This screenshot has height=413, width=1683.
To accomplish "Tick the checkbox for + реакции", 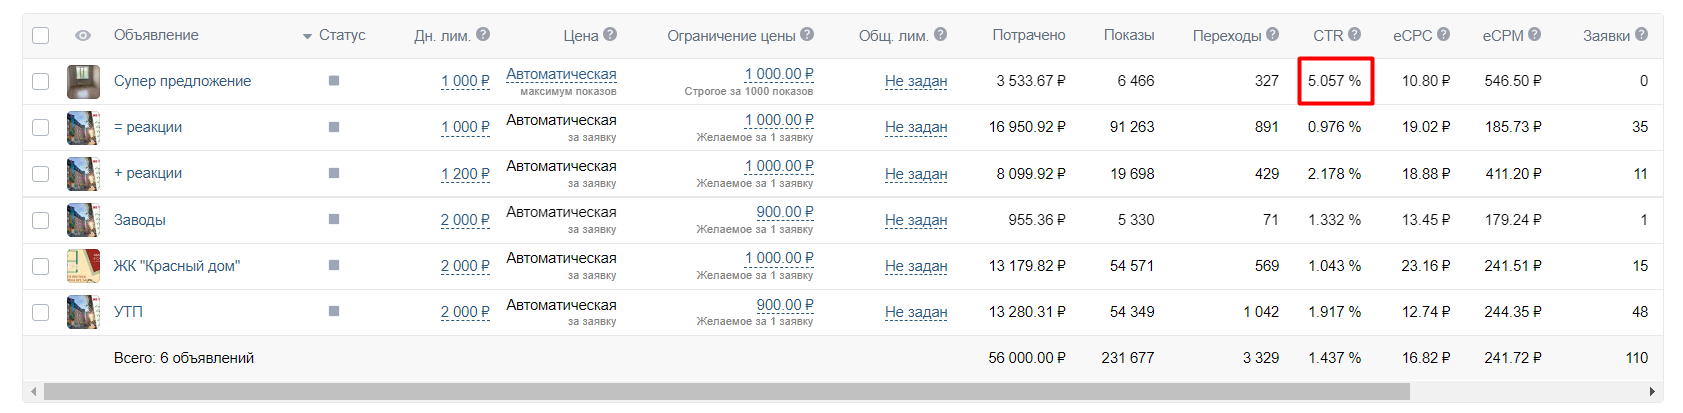I will click(x=40, y=173).
